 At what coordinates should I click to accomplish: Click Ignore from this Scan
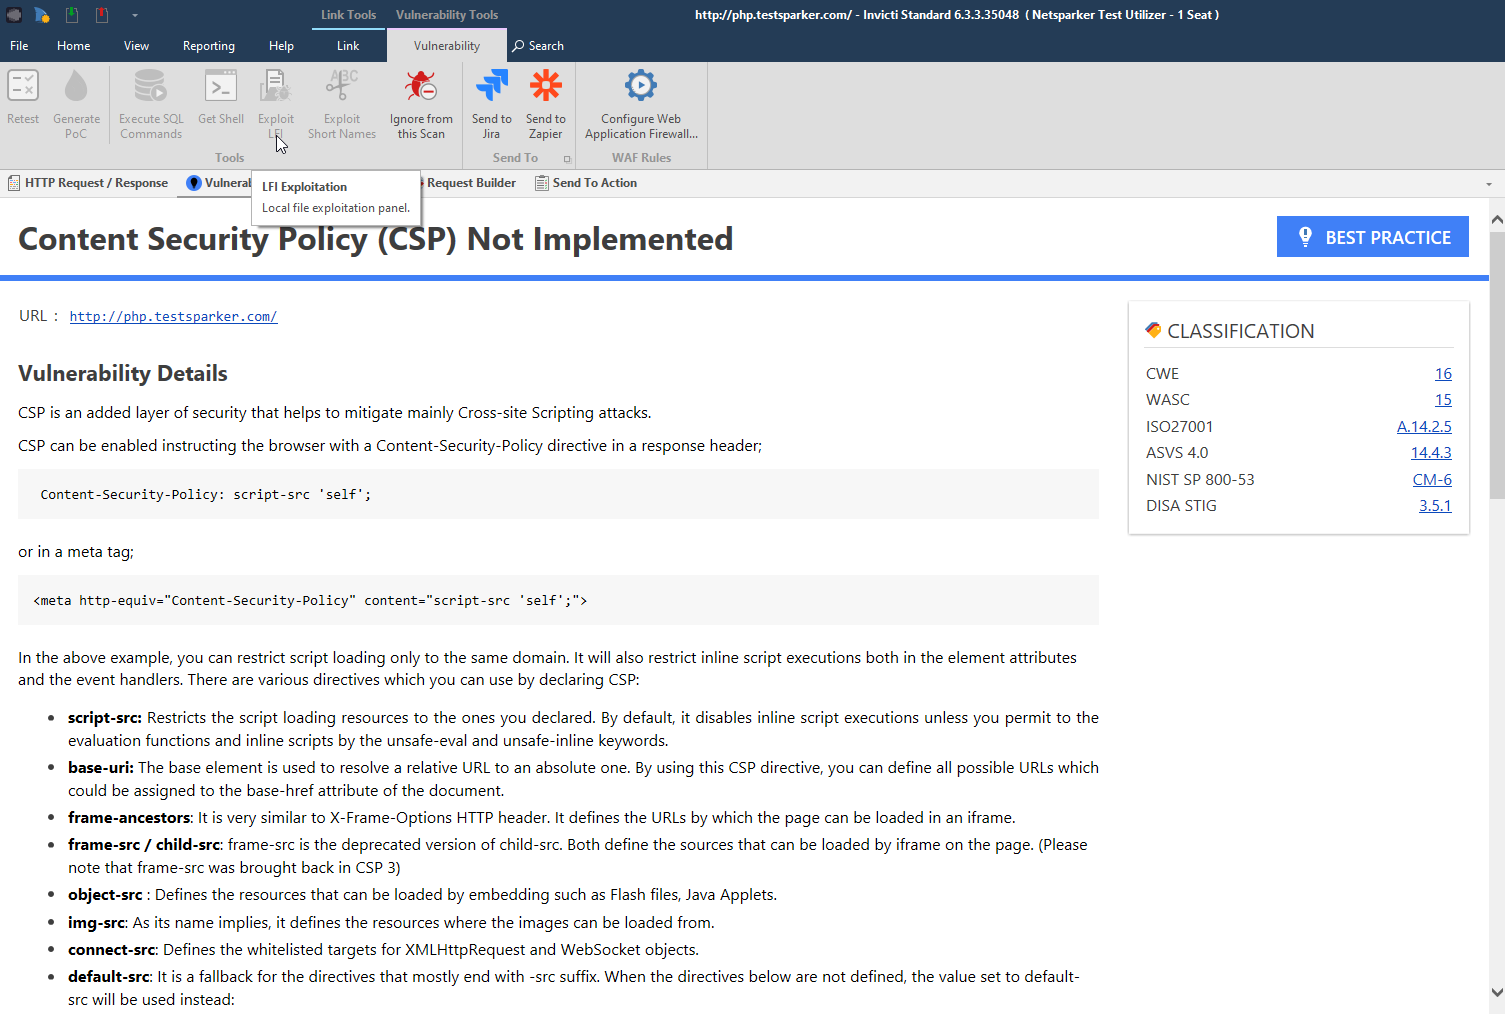tap(421, 104)
